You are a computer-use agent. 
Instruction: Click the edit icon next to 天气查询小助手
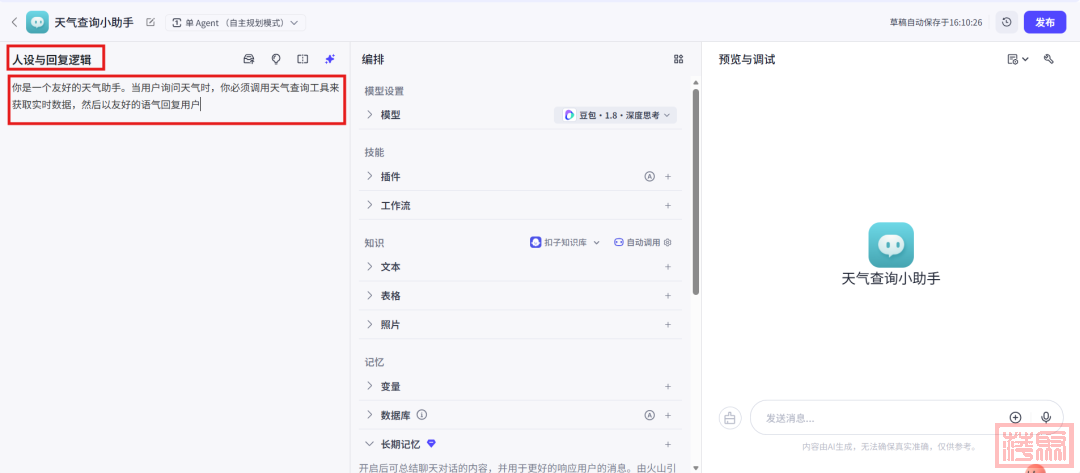click(x=150, y=22)
